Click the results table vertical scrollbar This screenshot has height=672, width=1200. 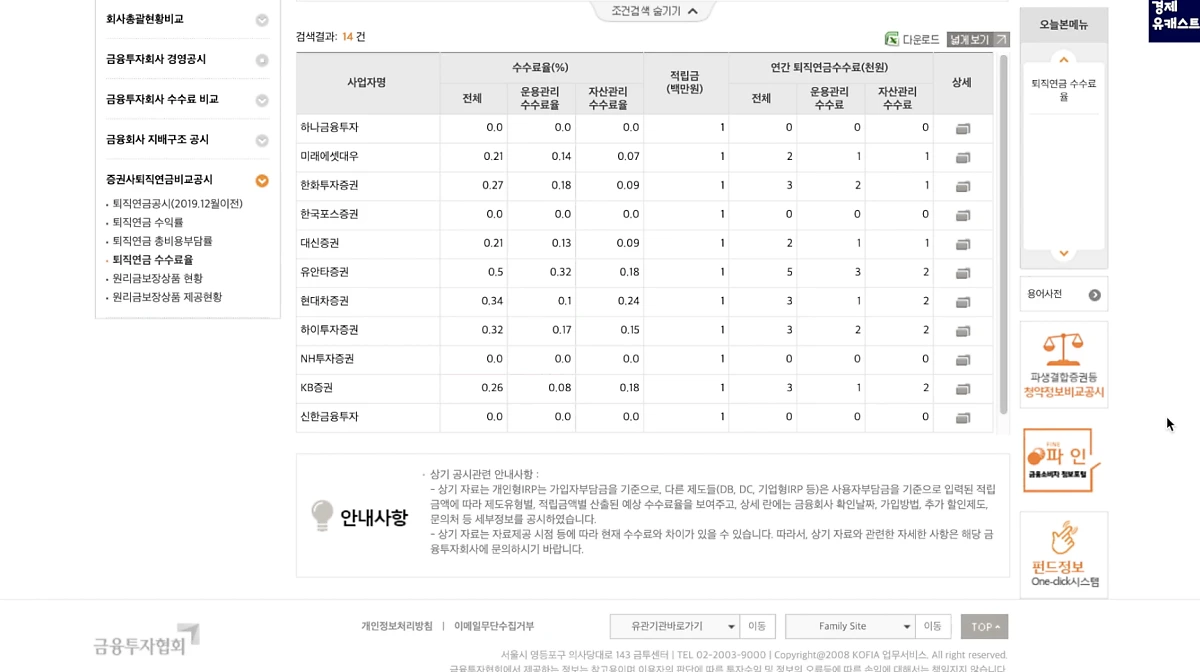click(x=1004, y=234)
